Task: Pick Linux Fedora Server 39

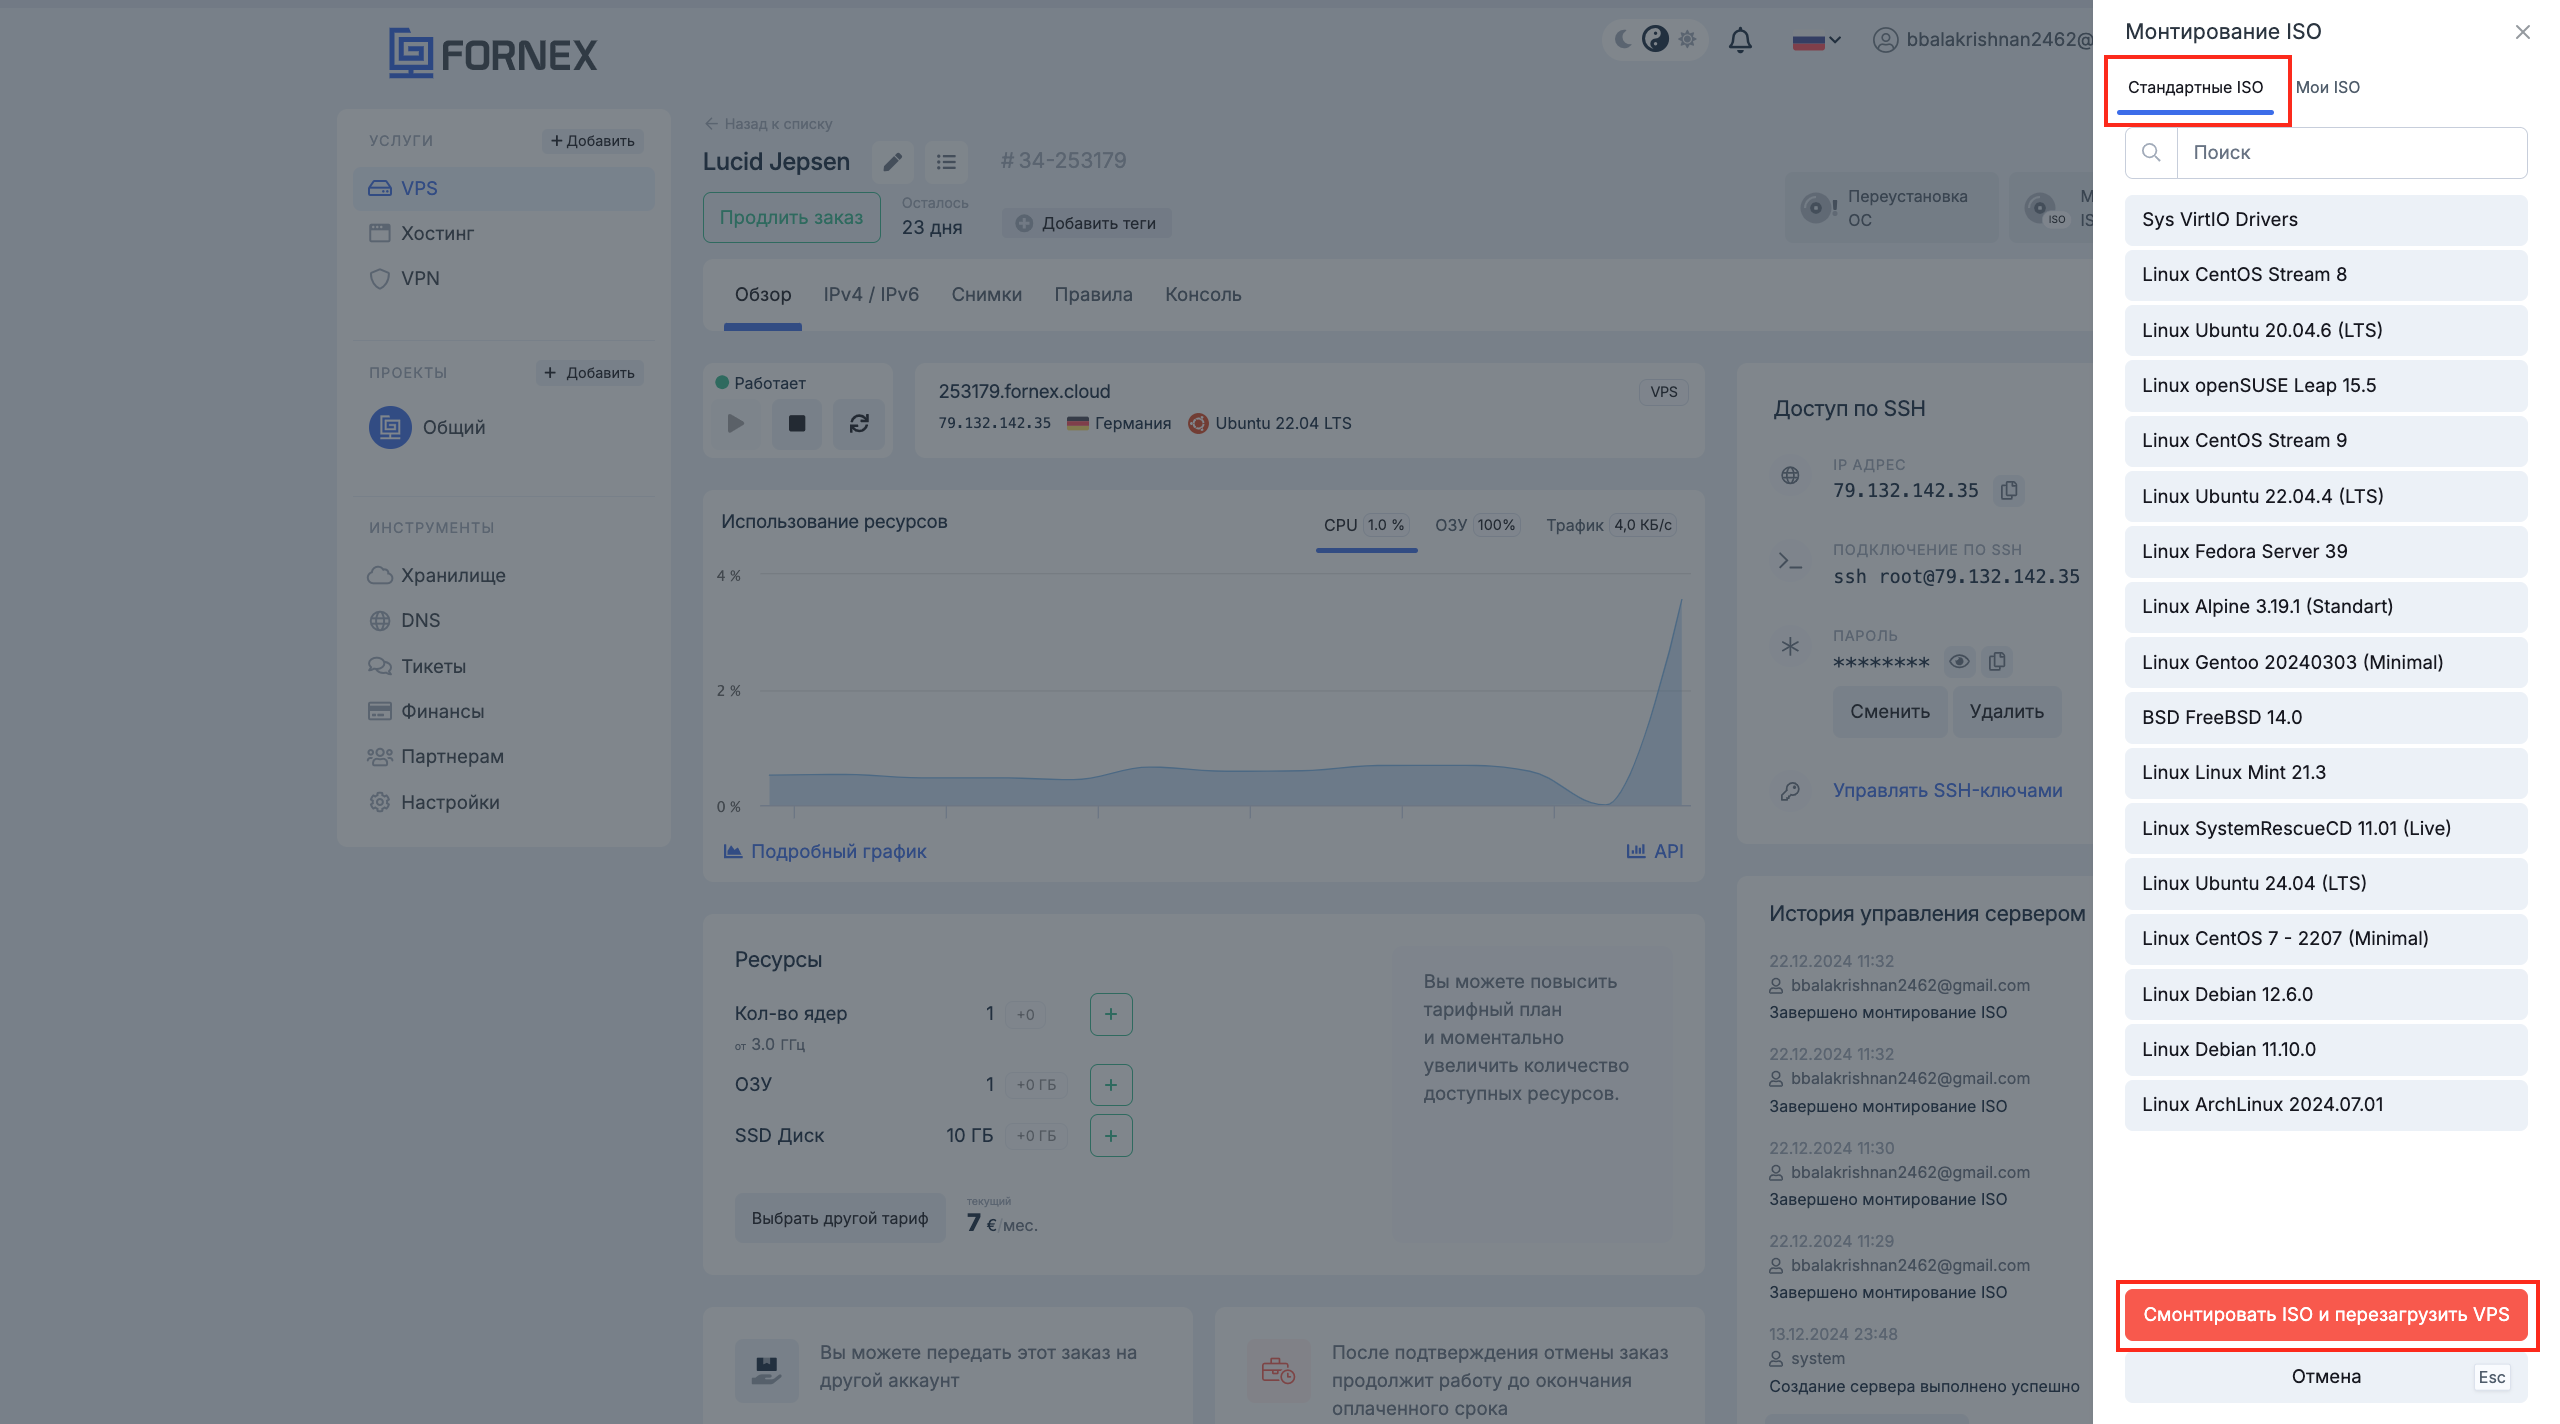Action: (x=2325, y=551)
